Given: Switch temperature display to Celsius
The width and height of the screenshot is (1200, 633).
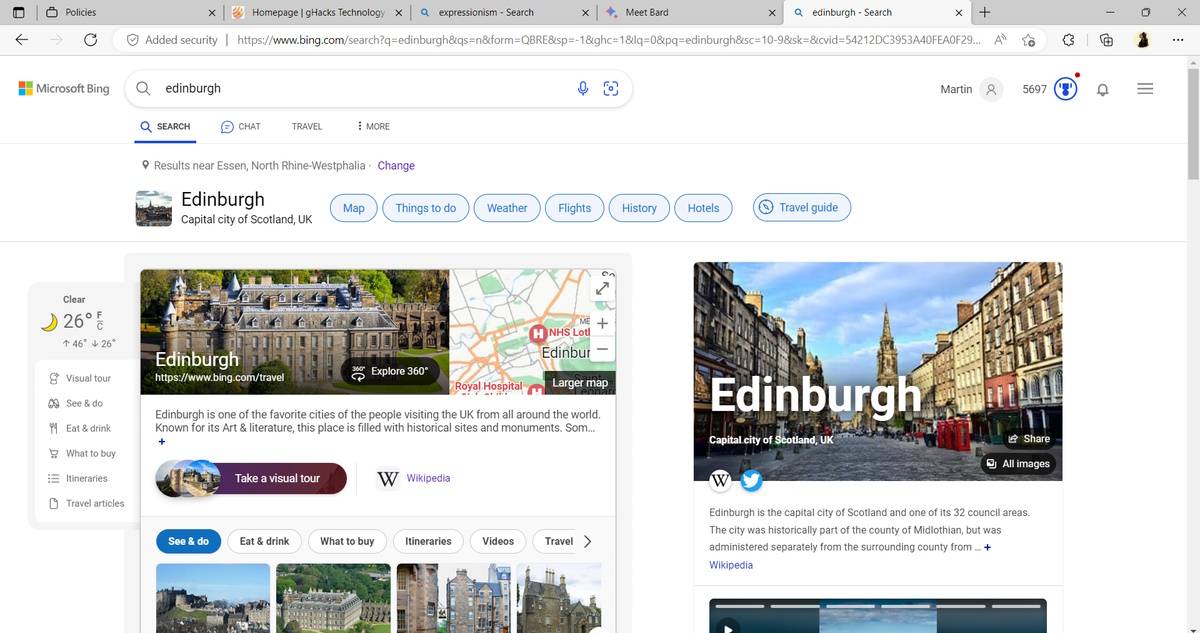Looking at the screenshot, I should pyautogui.click(x=98, y=327).
